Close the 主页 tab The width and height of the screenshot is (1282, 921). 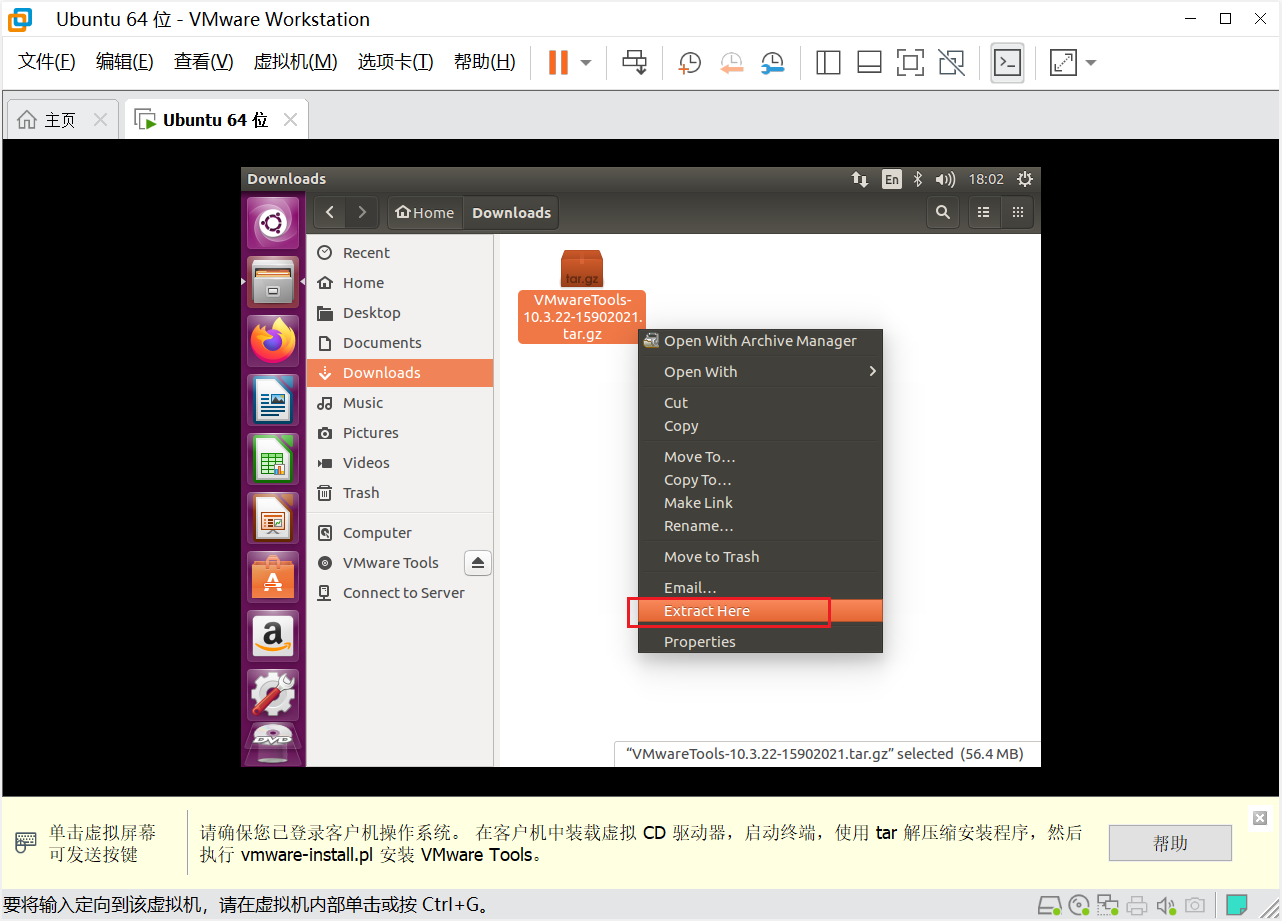[x=100, y=120]
